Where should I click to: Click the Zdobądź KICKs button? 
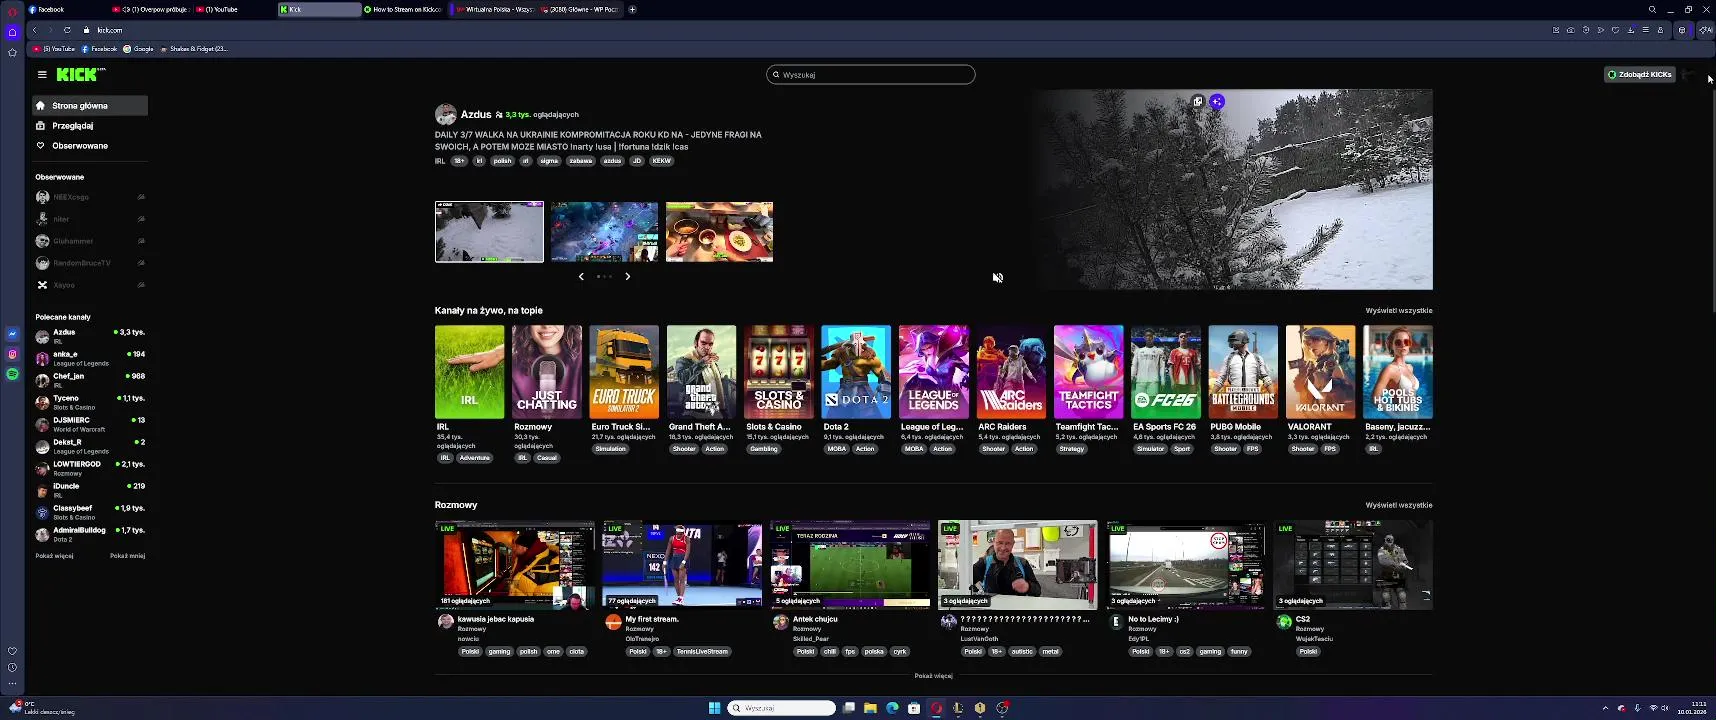pyautogui.click(x=1639, y=74)
